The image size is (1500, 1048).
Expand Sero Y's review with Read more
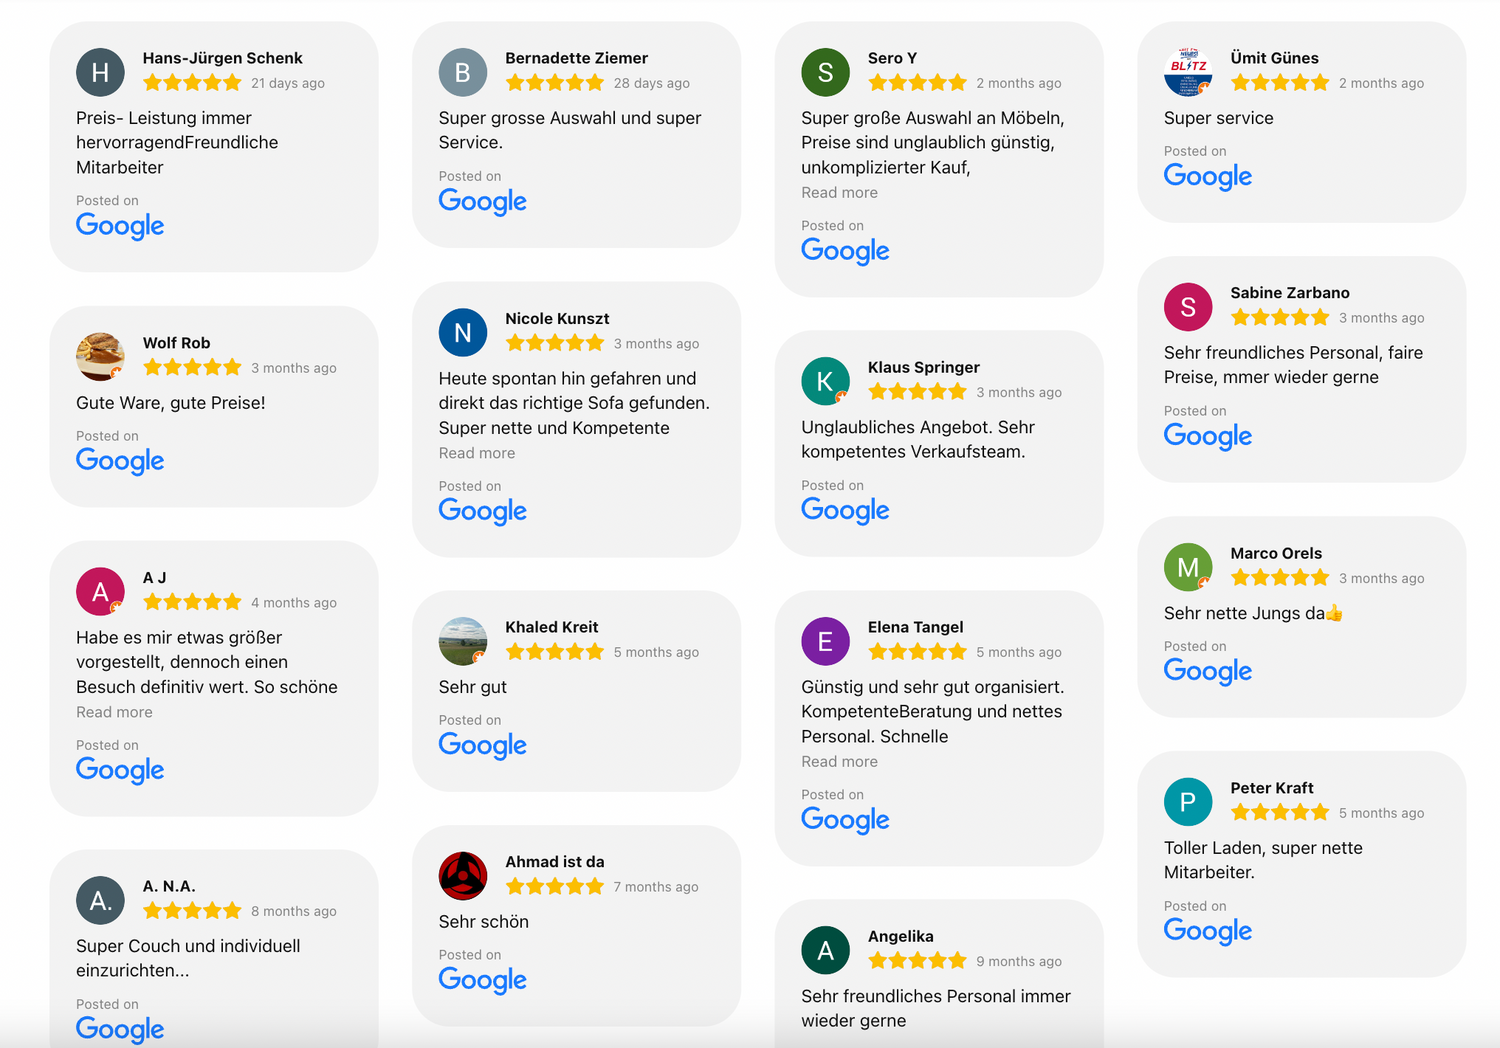pyautogui.click(x=839, y=193)
